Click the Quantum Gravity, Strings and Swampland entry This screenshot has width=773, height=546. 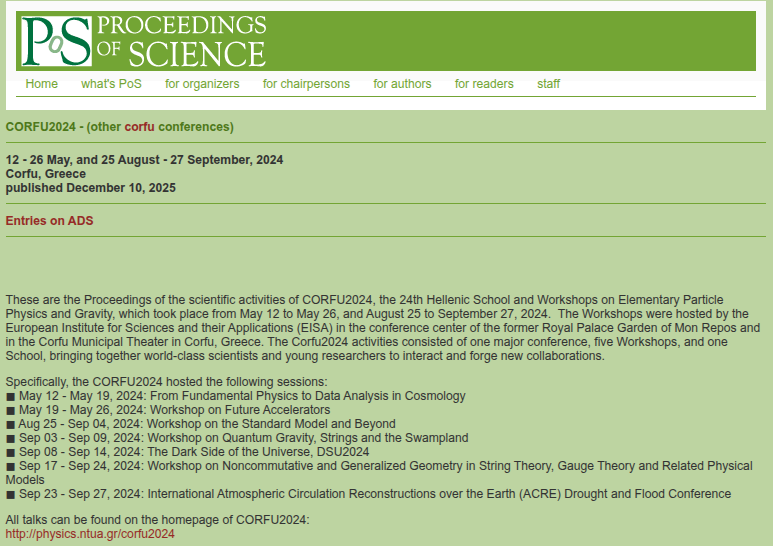coord(237,438)
